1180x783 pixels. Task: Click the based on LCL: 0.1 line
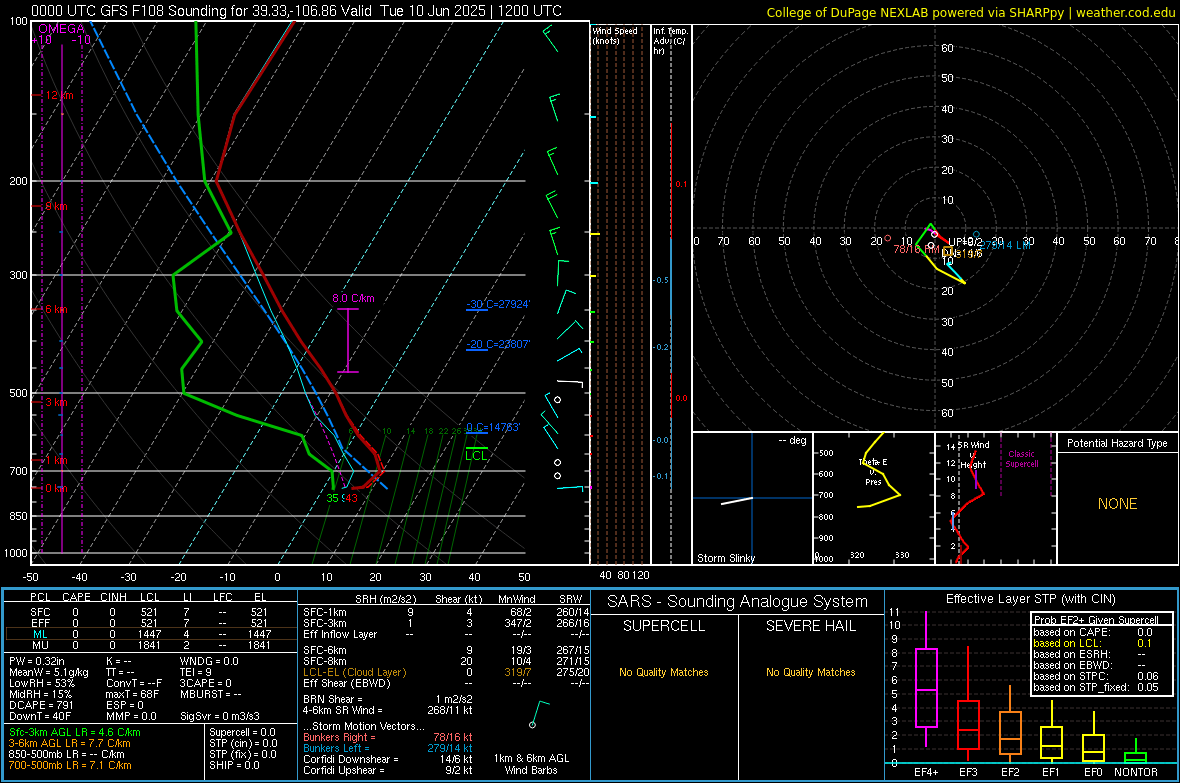coord(1093,643)
